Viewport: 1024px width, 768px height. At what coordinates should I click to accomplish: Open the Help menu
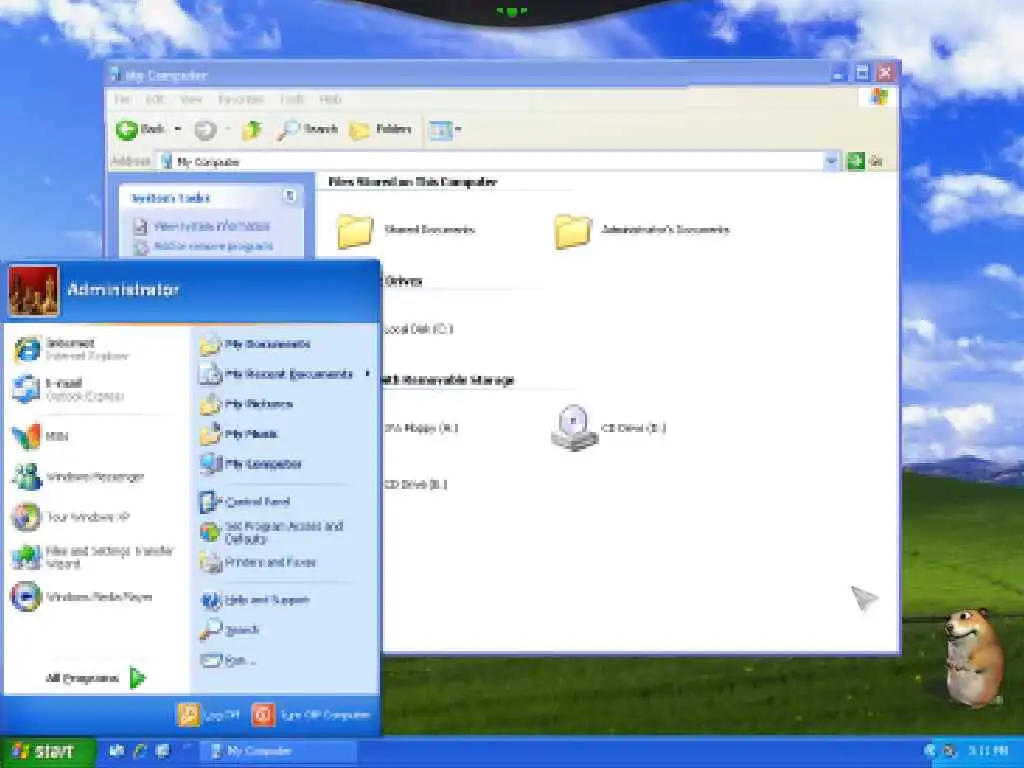point(330,99)
